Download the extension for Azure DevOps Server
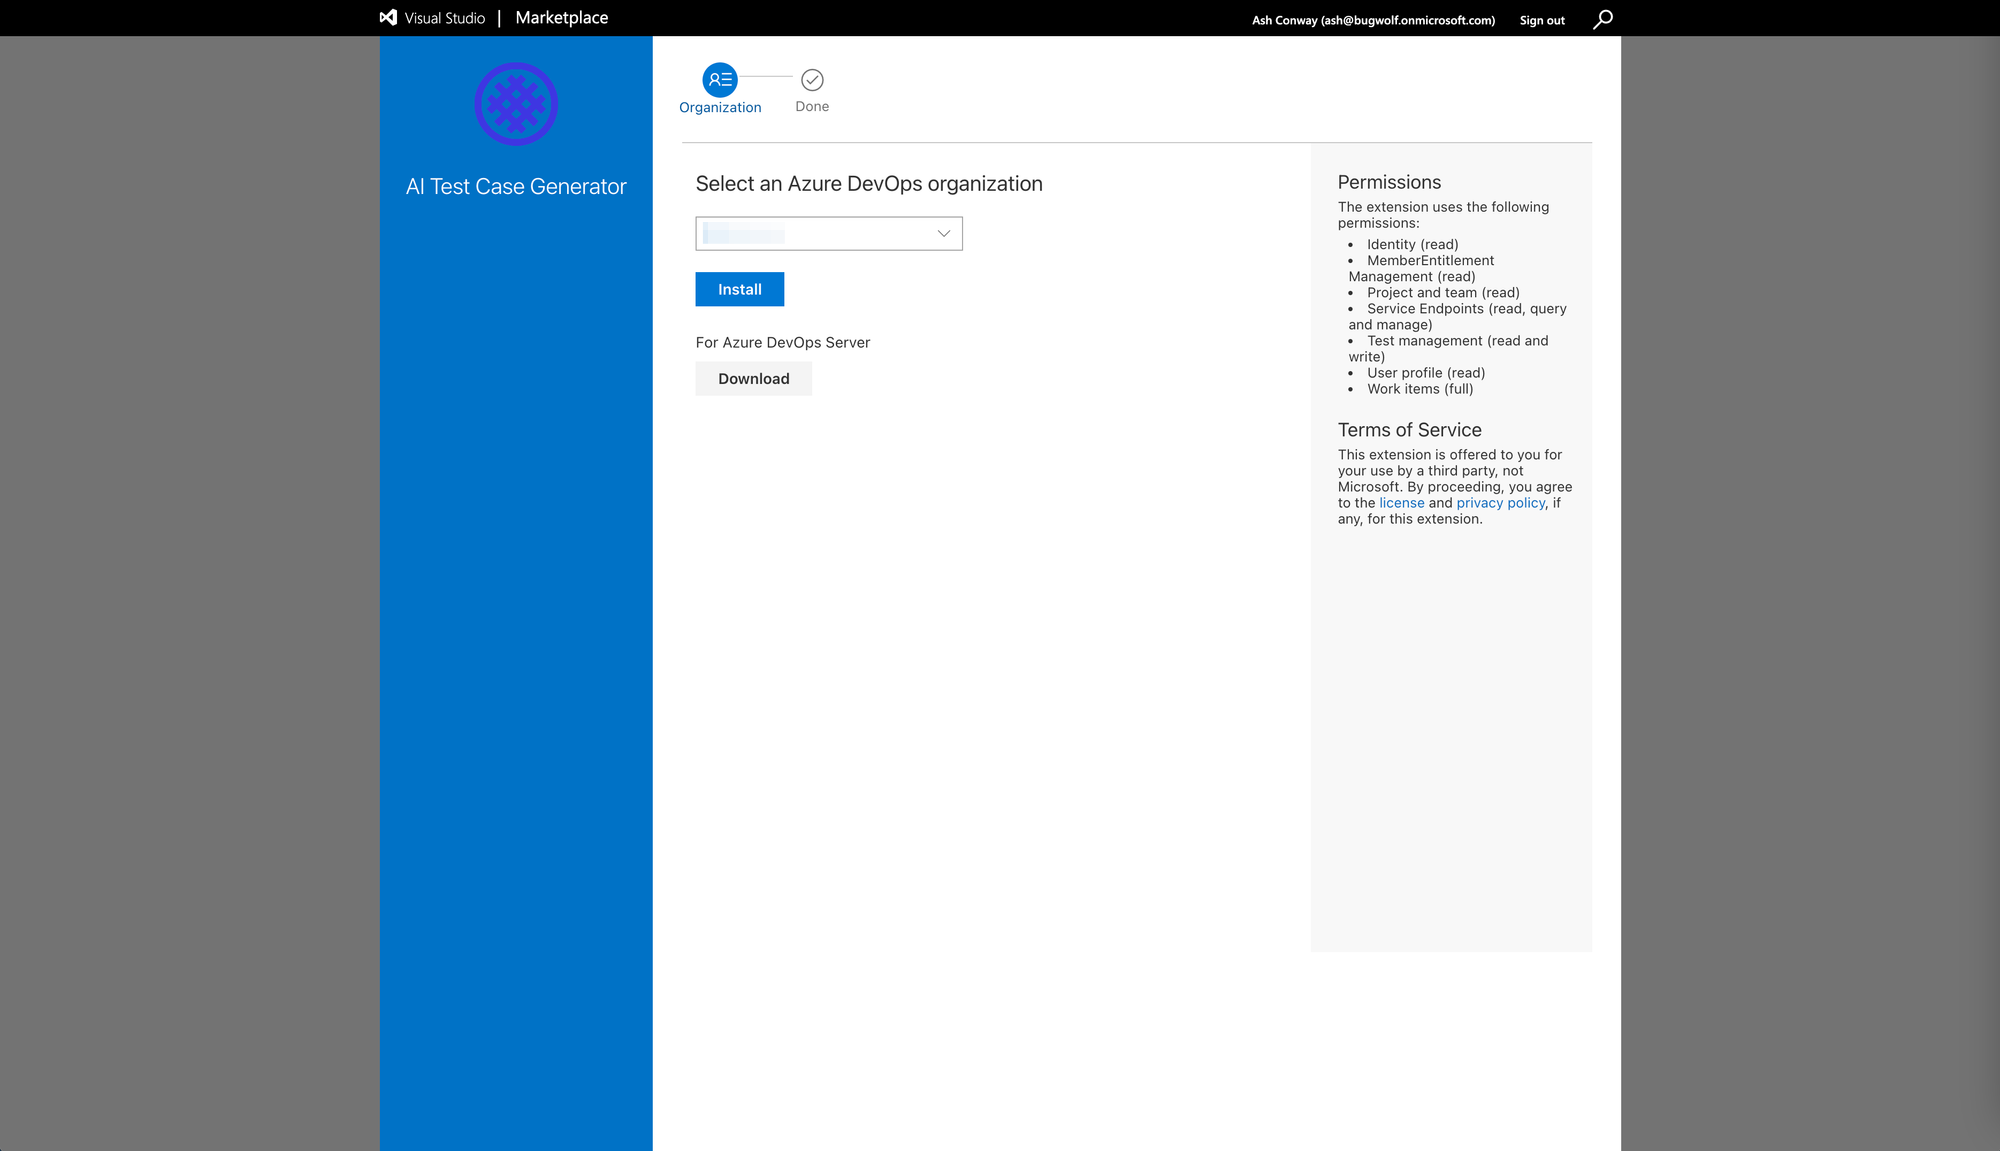The height and width of the screenshot is (1151, 2000). point(753,378)
